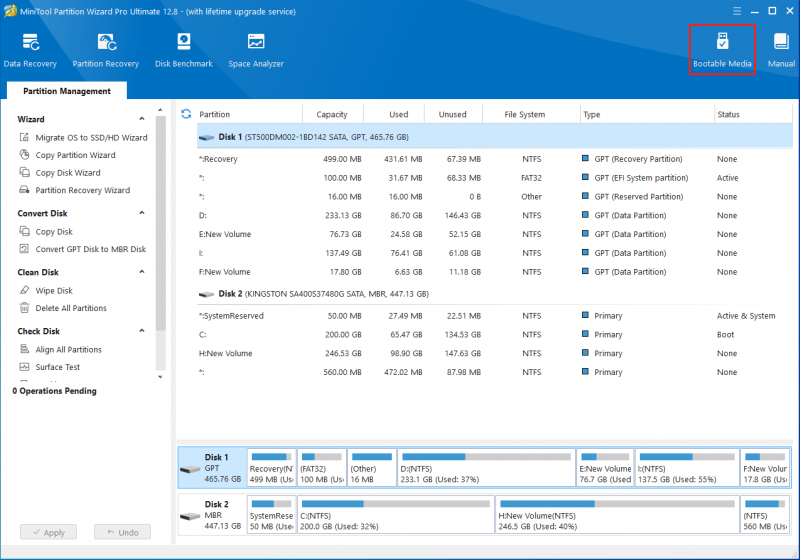800x560 pixels.
Task: Click the 0 Operations Pending label
Action: [x=55, y=391]
